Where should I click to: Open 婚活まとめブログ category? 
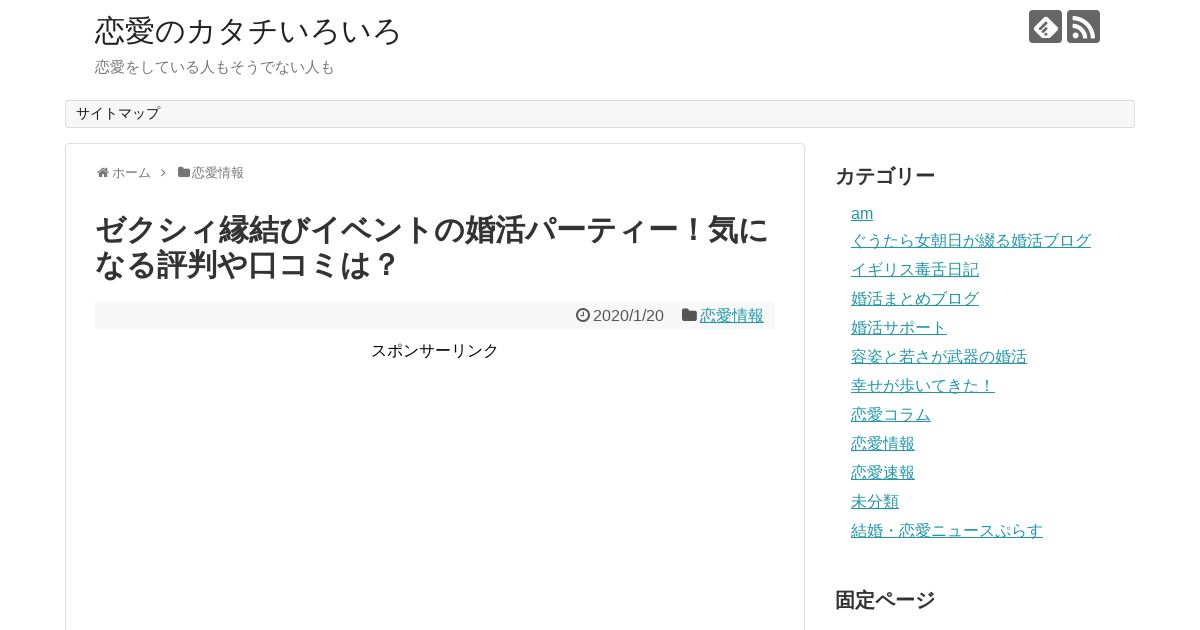(915, 299)
